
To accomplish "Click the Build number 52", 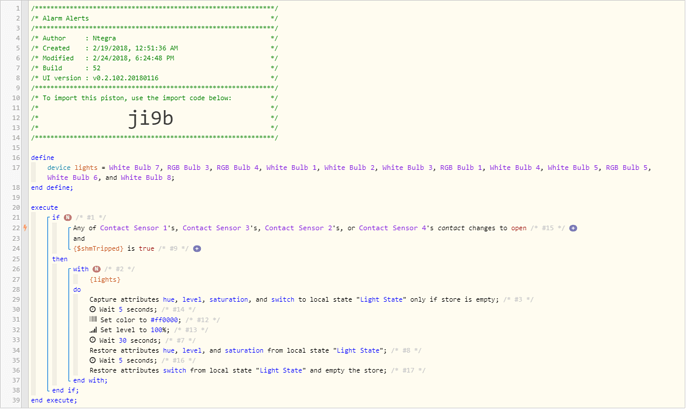I will pyautogui.click(x=96, y=69).
